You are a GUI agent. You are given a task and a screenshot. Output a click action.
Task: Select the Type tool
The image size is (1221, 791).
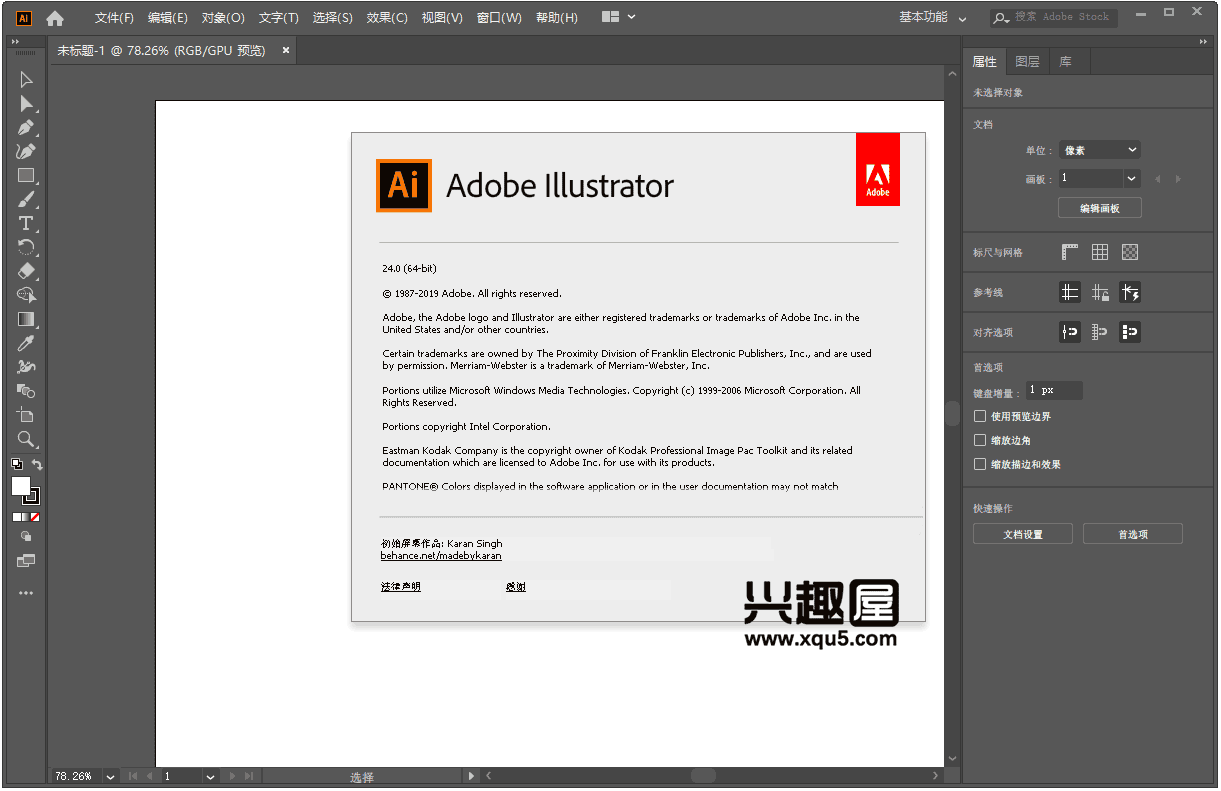pos(26,224)
